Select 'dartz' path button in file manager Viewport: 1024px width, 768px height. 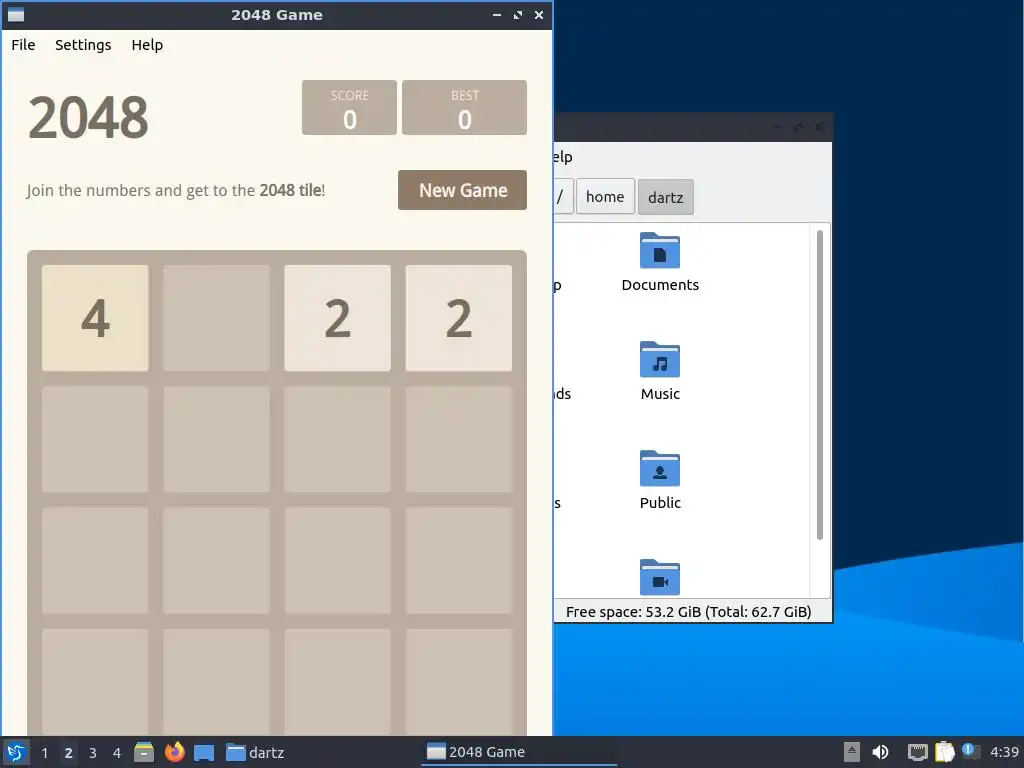tap(665, 197)
